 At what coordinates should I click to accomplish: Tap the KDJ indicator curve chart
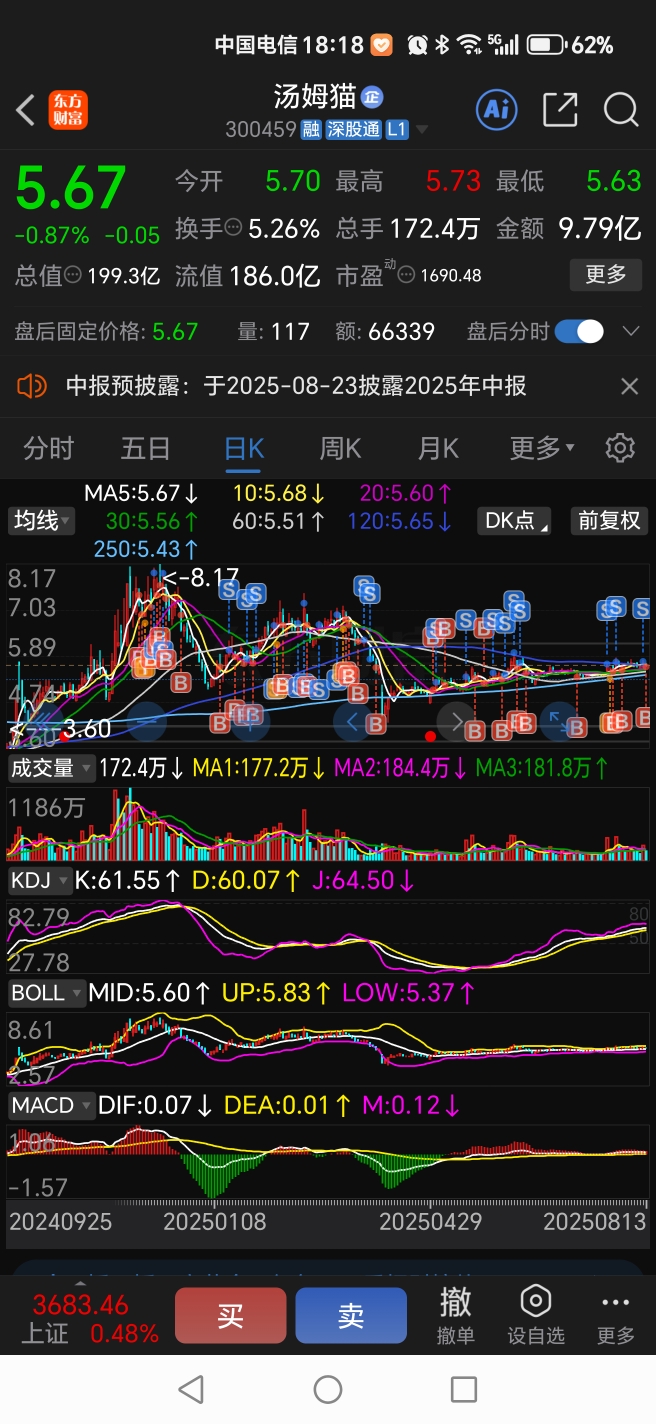(x=327, y=935)
